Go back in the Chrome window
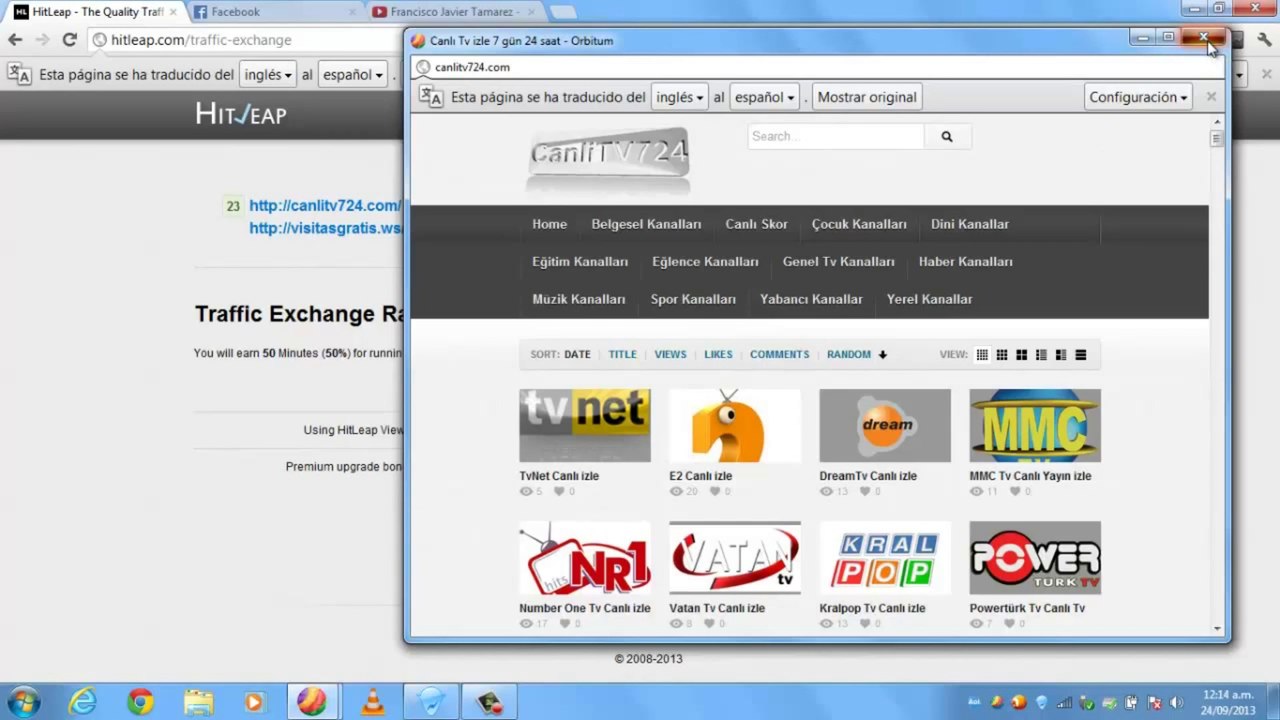The height and width of the screenshot is (720, 1280). (15, 40)
